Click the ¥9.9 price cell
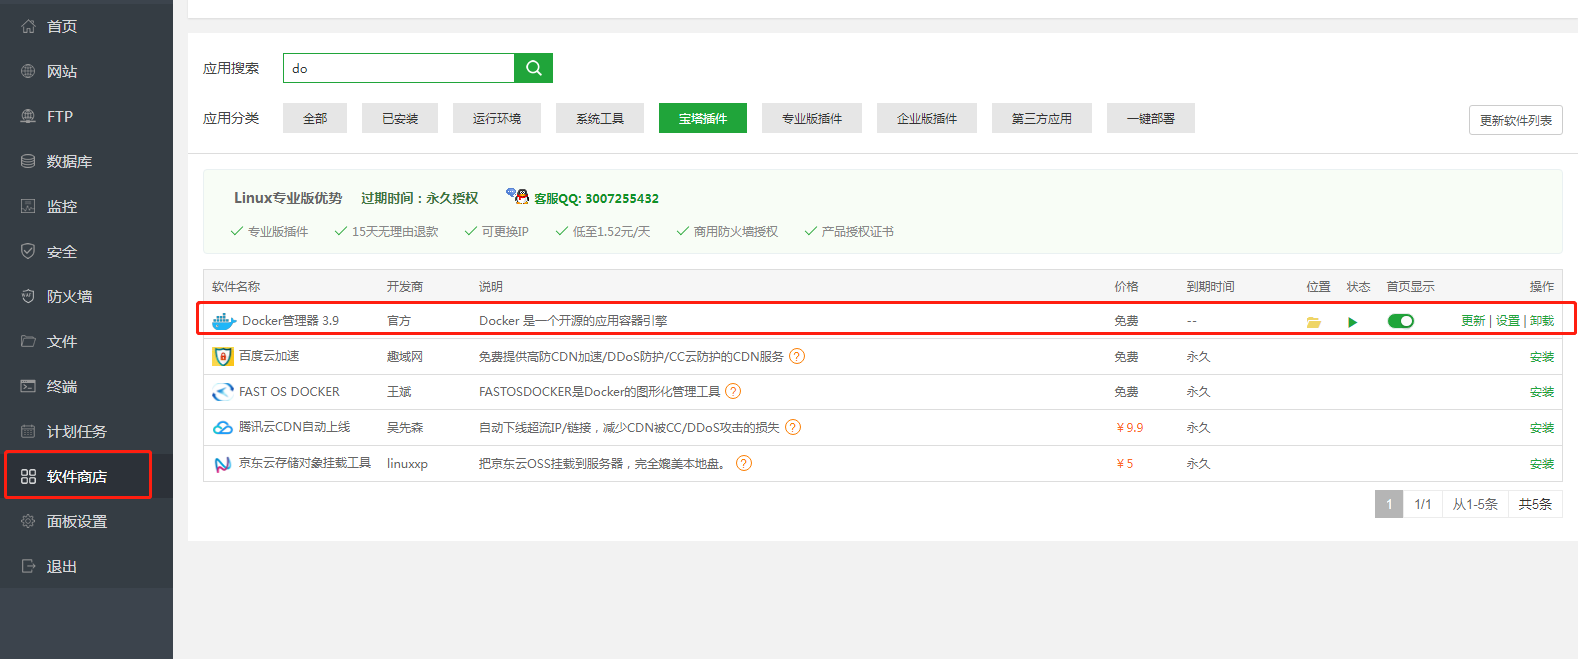The image size is (1578, 659). (x=1129, y=428)
